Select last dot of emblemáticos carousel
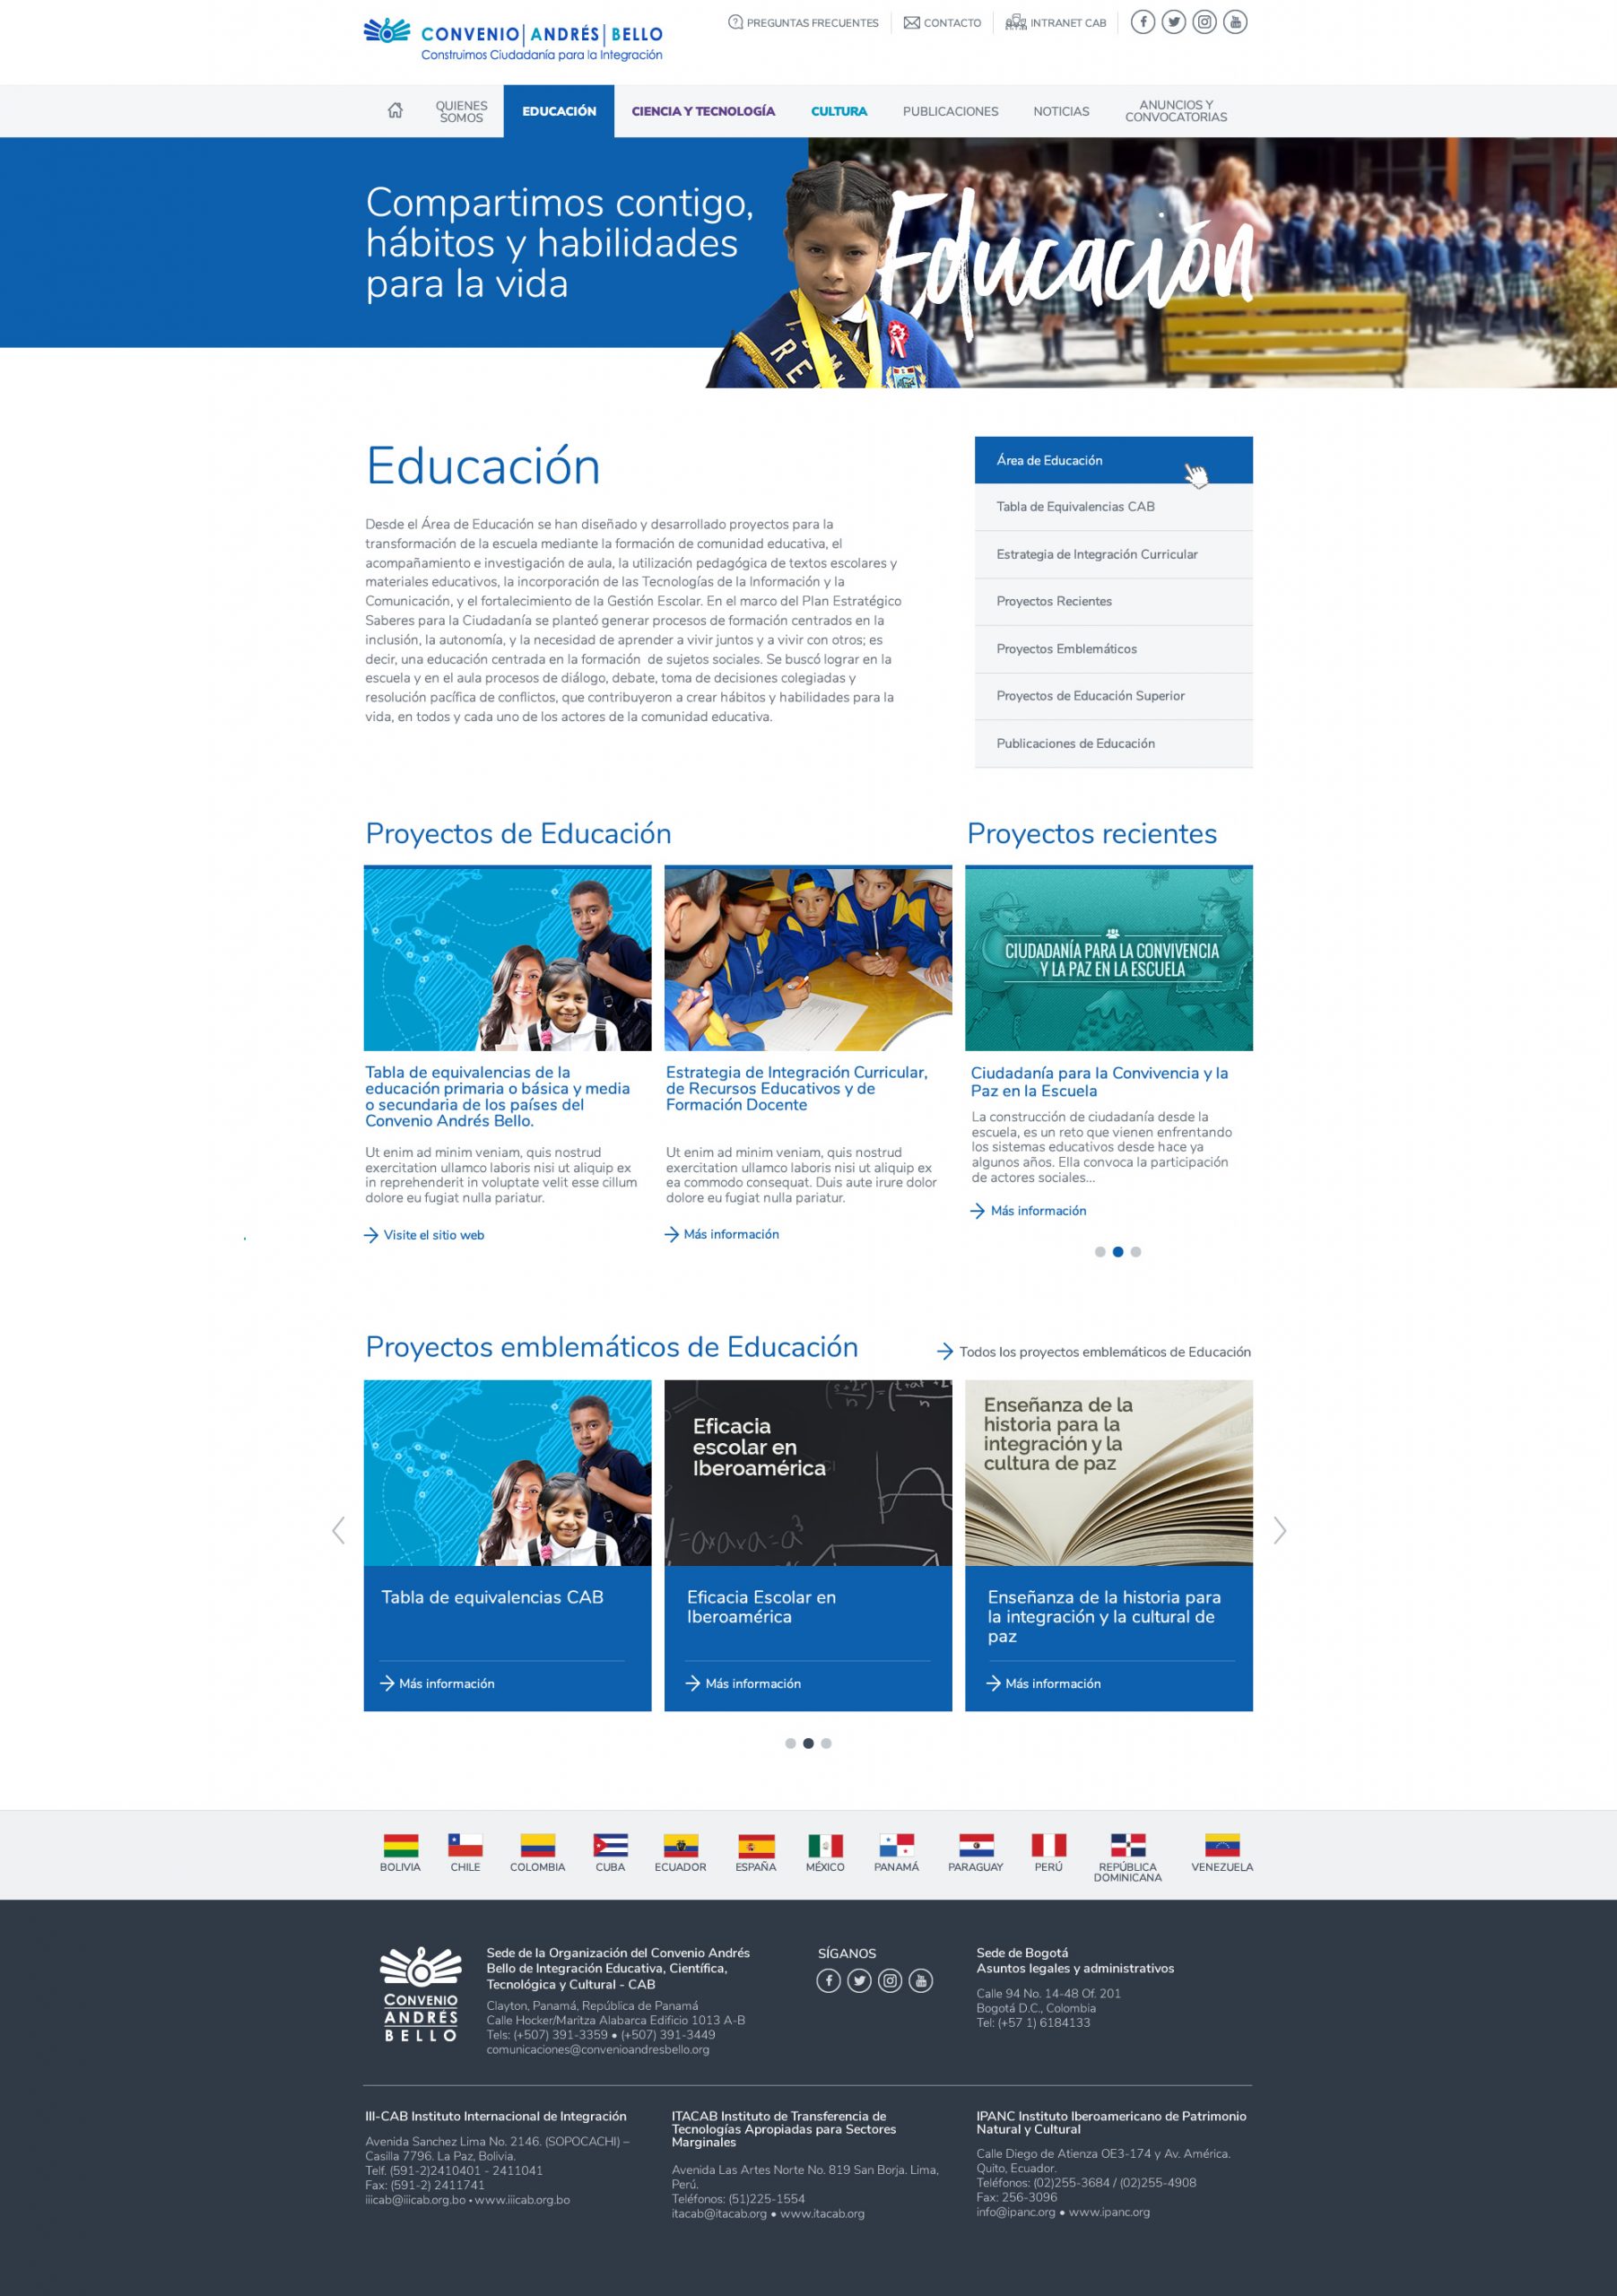 coord(826,1743)
